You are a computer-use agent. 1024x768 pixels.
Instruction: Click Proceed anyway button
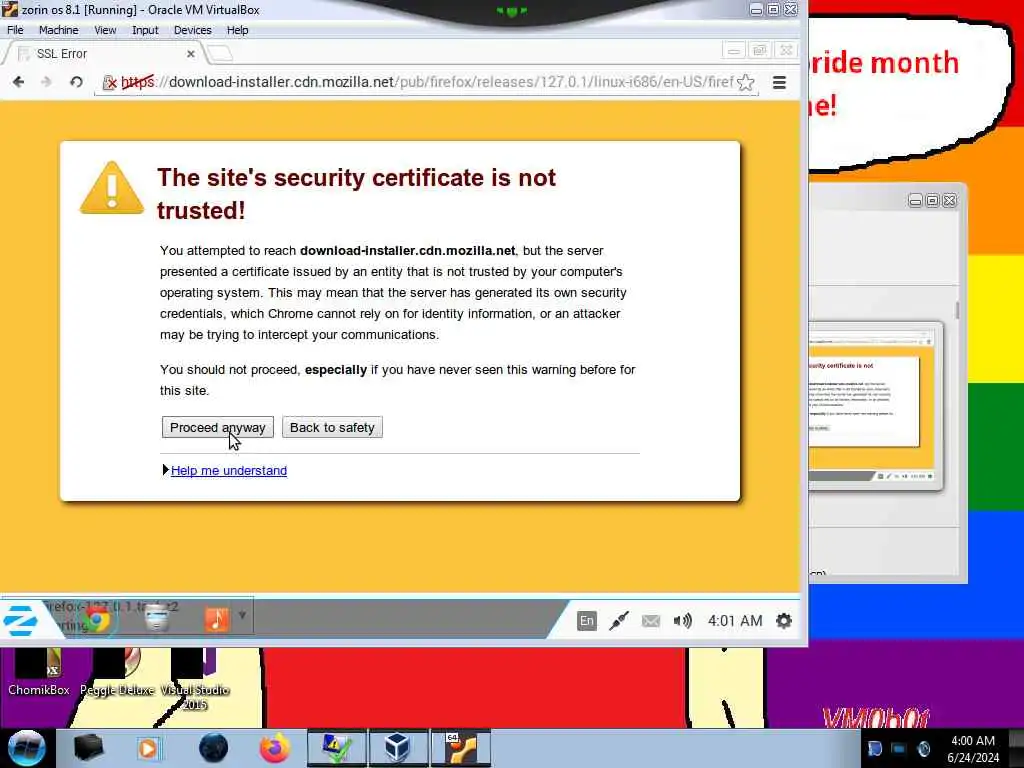point(217,427)
